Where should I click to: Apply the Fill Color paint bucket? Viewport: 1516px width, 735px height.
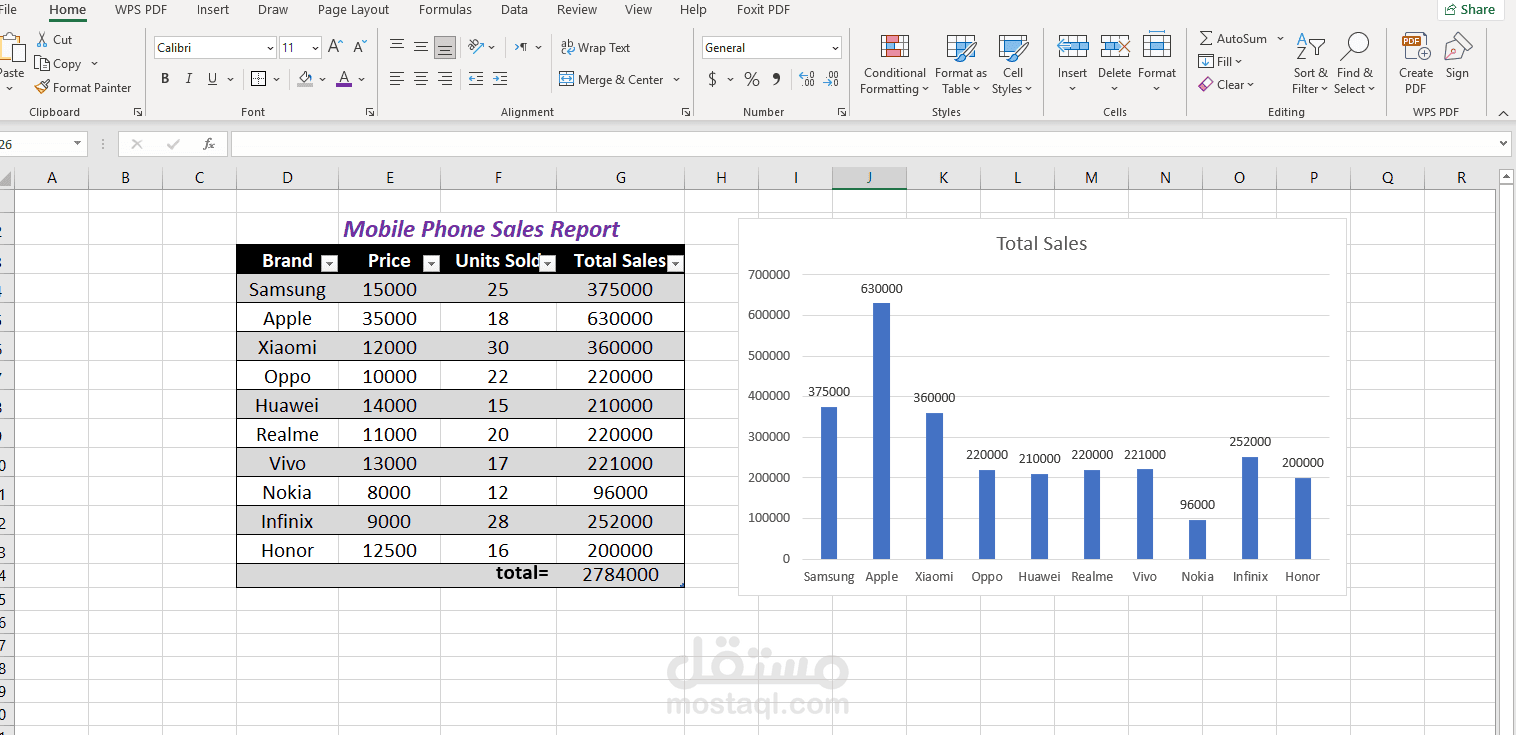[x=305, y=79]
